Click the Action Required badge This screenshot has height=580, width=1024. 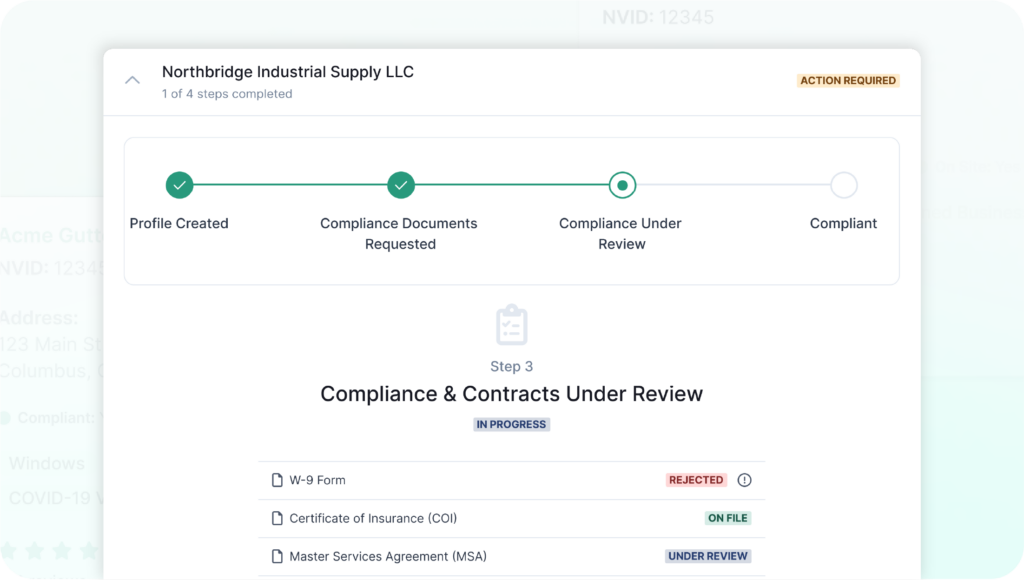tap(848, 81)
